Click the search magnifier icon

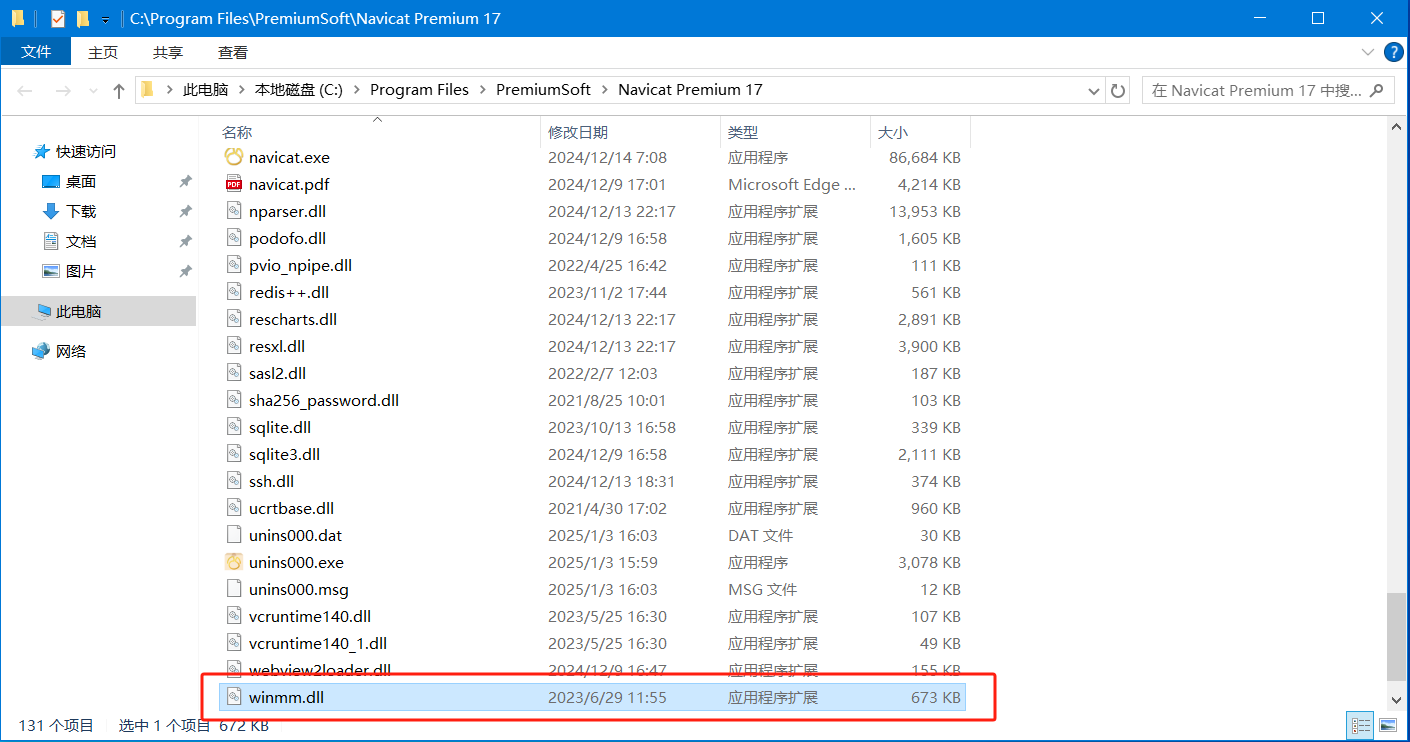click(x=1377, y=90)
